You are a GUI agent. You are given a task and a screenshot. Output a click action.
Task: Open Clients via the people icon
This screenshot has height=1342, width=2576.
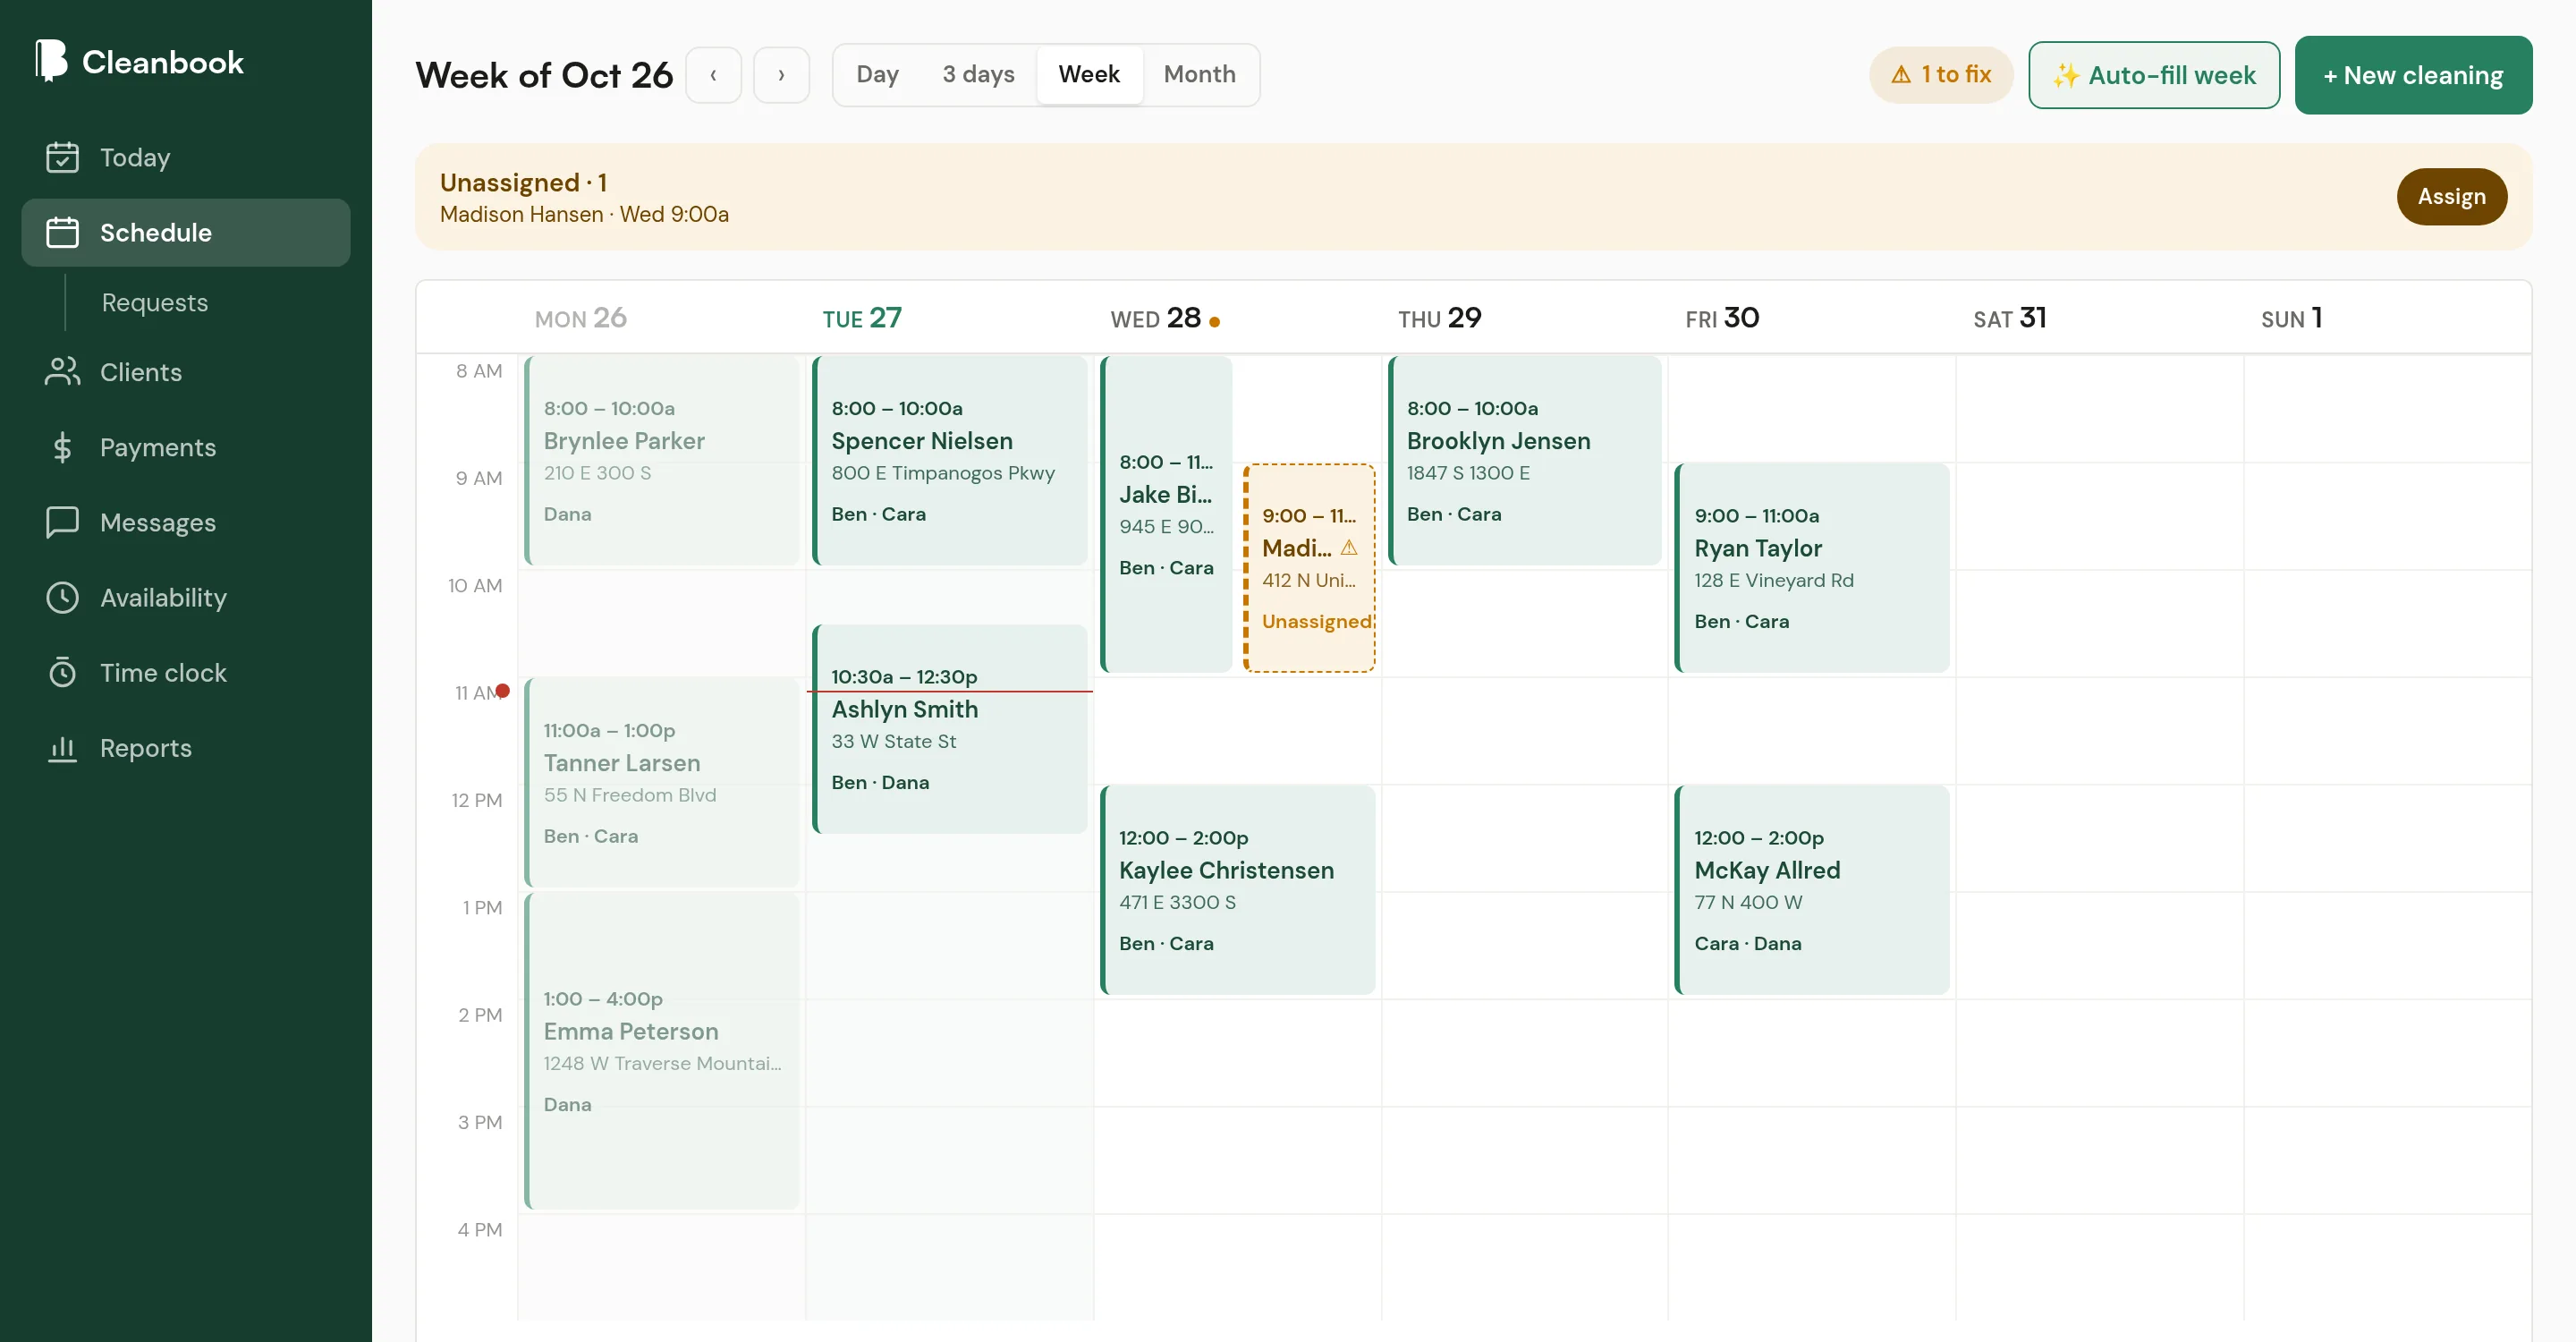click(62, 372)
